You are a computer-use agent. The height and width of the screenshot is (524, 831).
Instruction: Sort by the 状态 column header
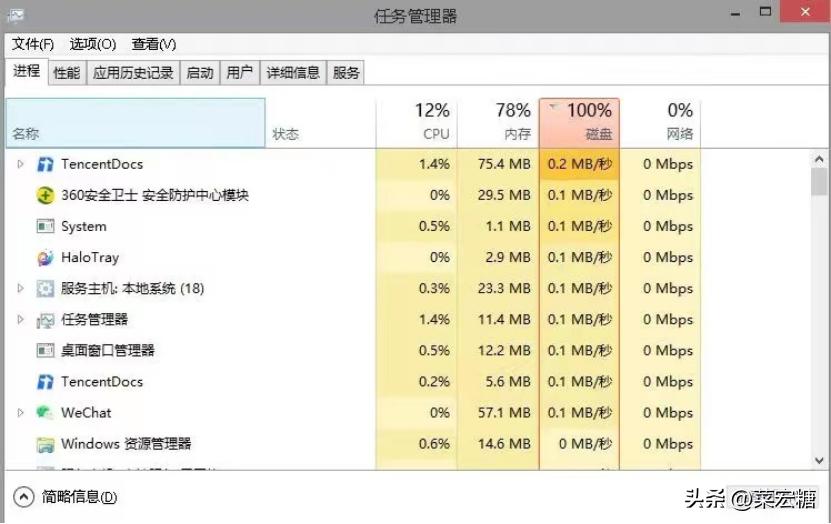click(x=320, y=122)
